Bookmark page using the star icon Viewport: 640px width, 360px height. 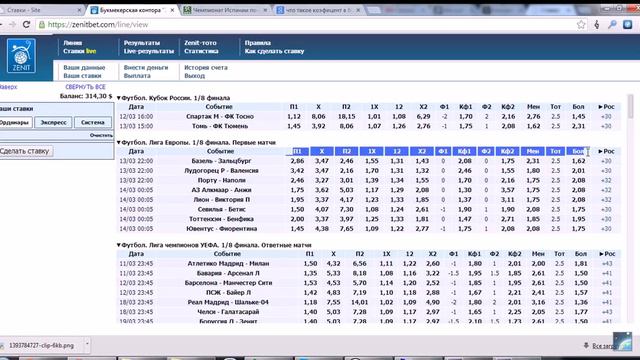pos(581,24)
